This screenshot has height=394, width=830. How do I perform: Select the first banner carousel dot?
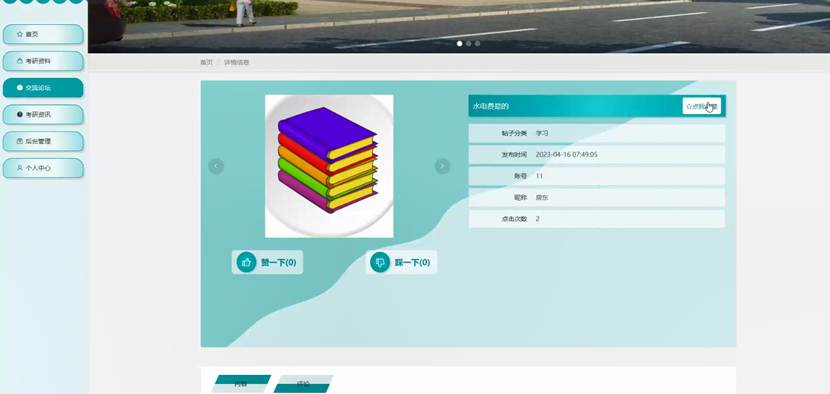[459, 43]
